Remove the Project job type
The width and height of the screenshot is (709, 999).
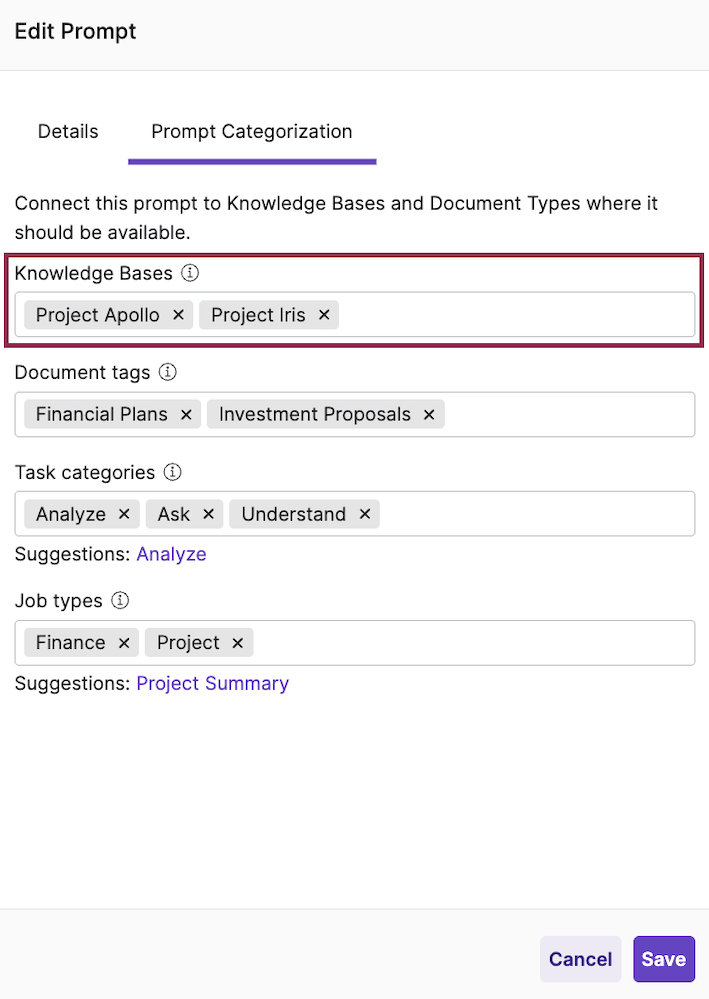click(238, 643)
